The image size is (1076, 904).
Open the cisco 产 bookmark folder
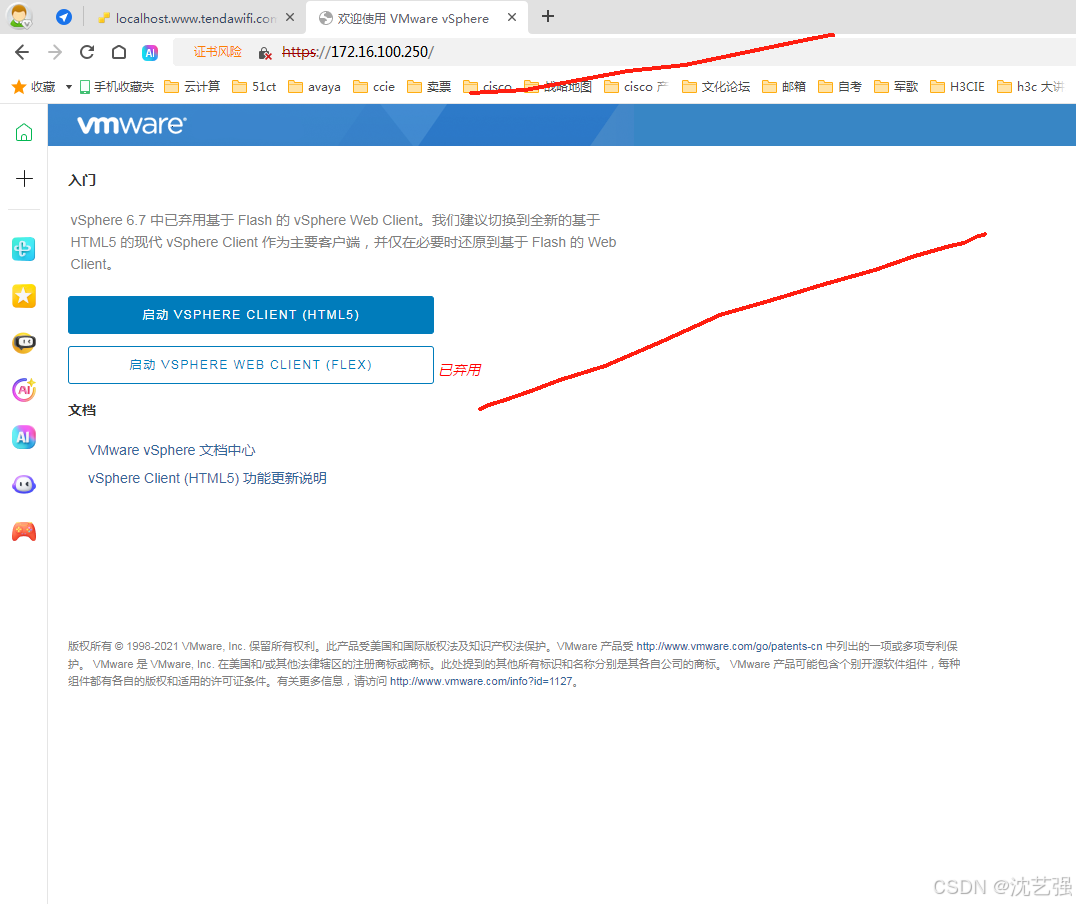click(x=635, y=86)
